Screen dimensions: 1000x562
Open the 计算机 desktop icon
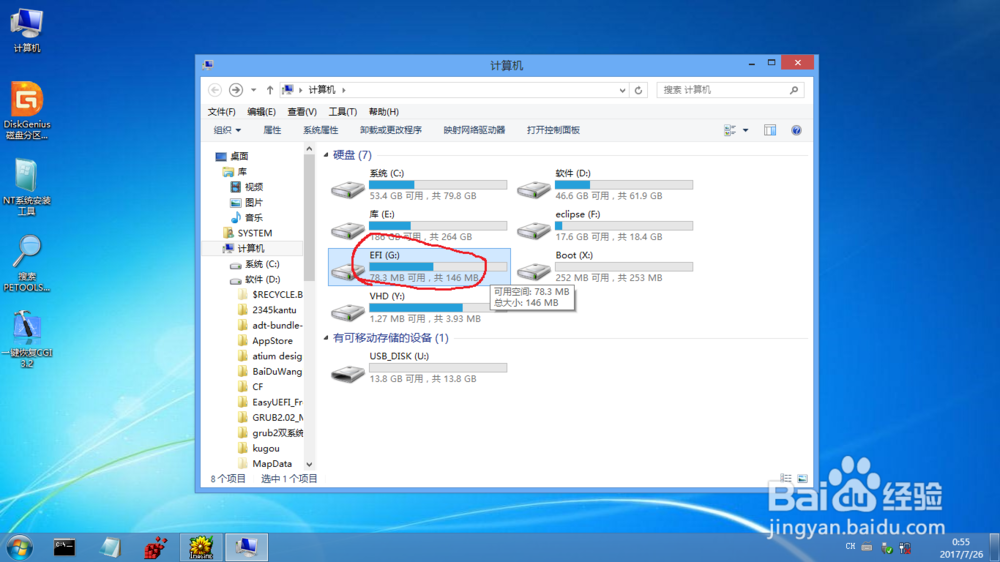pyautogui.click(x=26, y=31)
